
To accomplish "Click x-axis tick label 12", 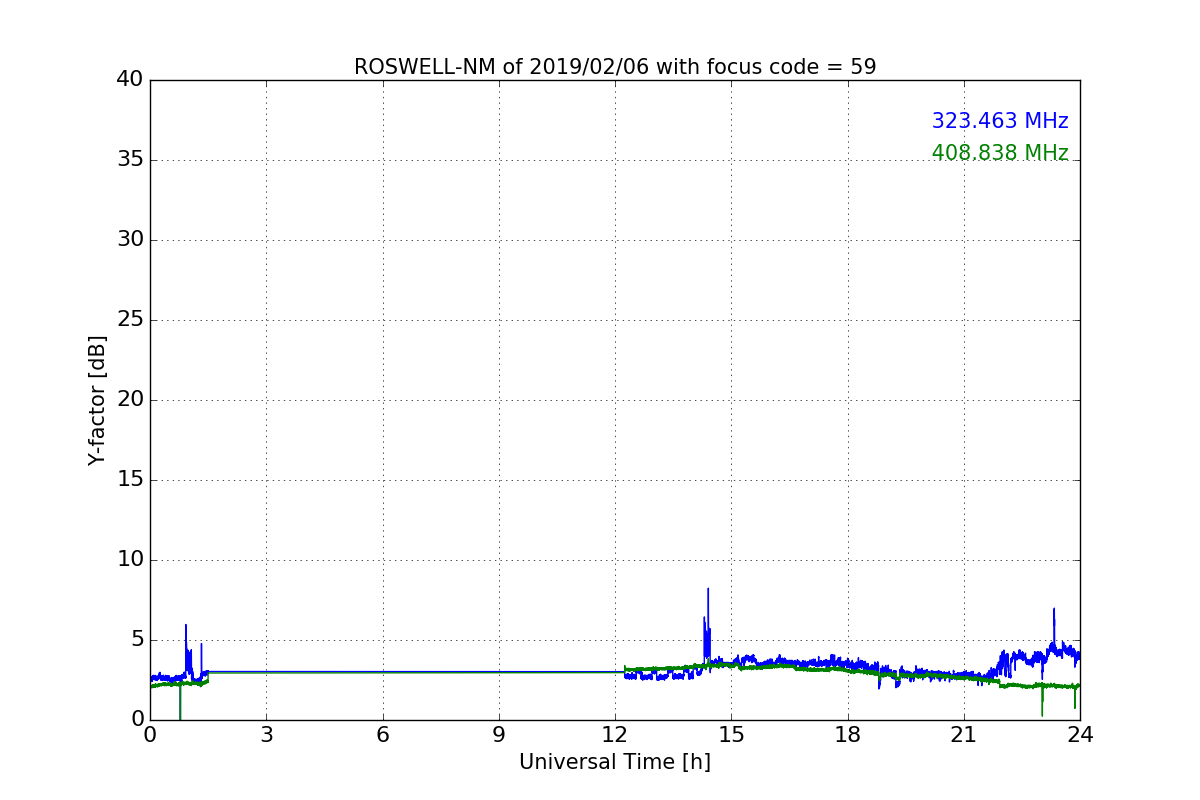I will pos(615,735).
